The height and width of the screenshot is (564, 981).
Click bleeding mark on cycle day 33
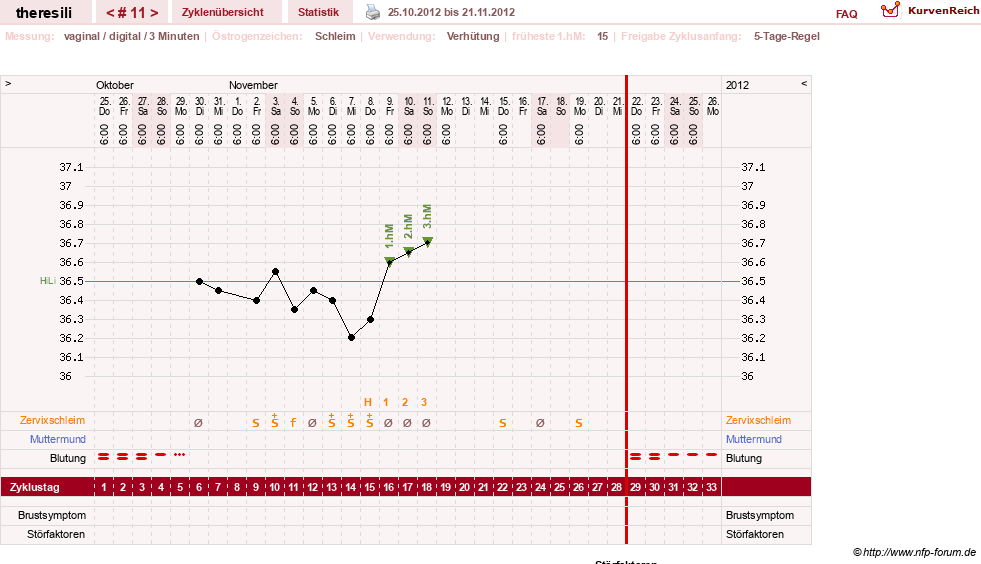[x=711, y=454]
